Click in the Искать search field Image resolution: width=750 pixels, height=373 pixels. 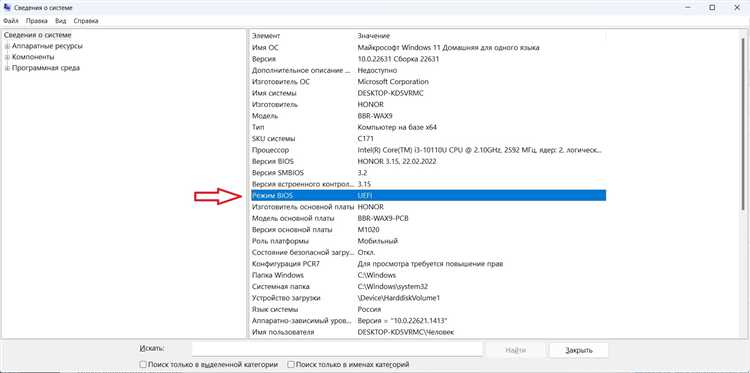[337, 350]
